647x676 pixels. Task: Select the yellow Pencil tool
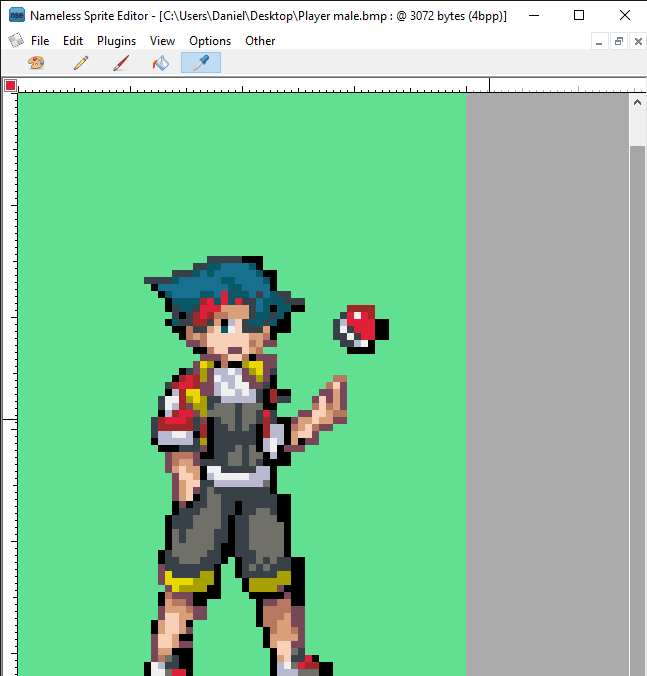click(x=81, y=63)
